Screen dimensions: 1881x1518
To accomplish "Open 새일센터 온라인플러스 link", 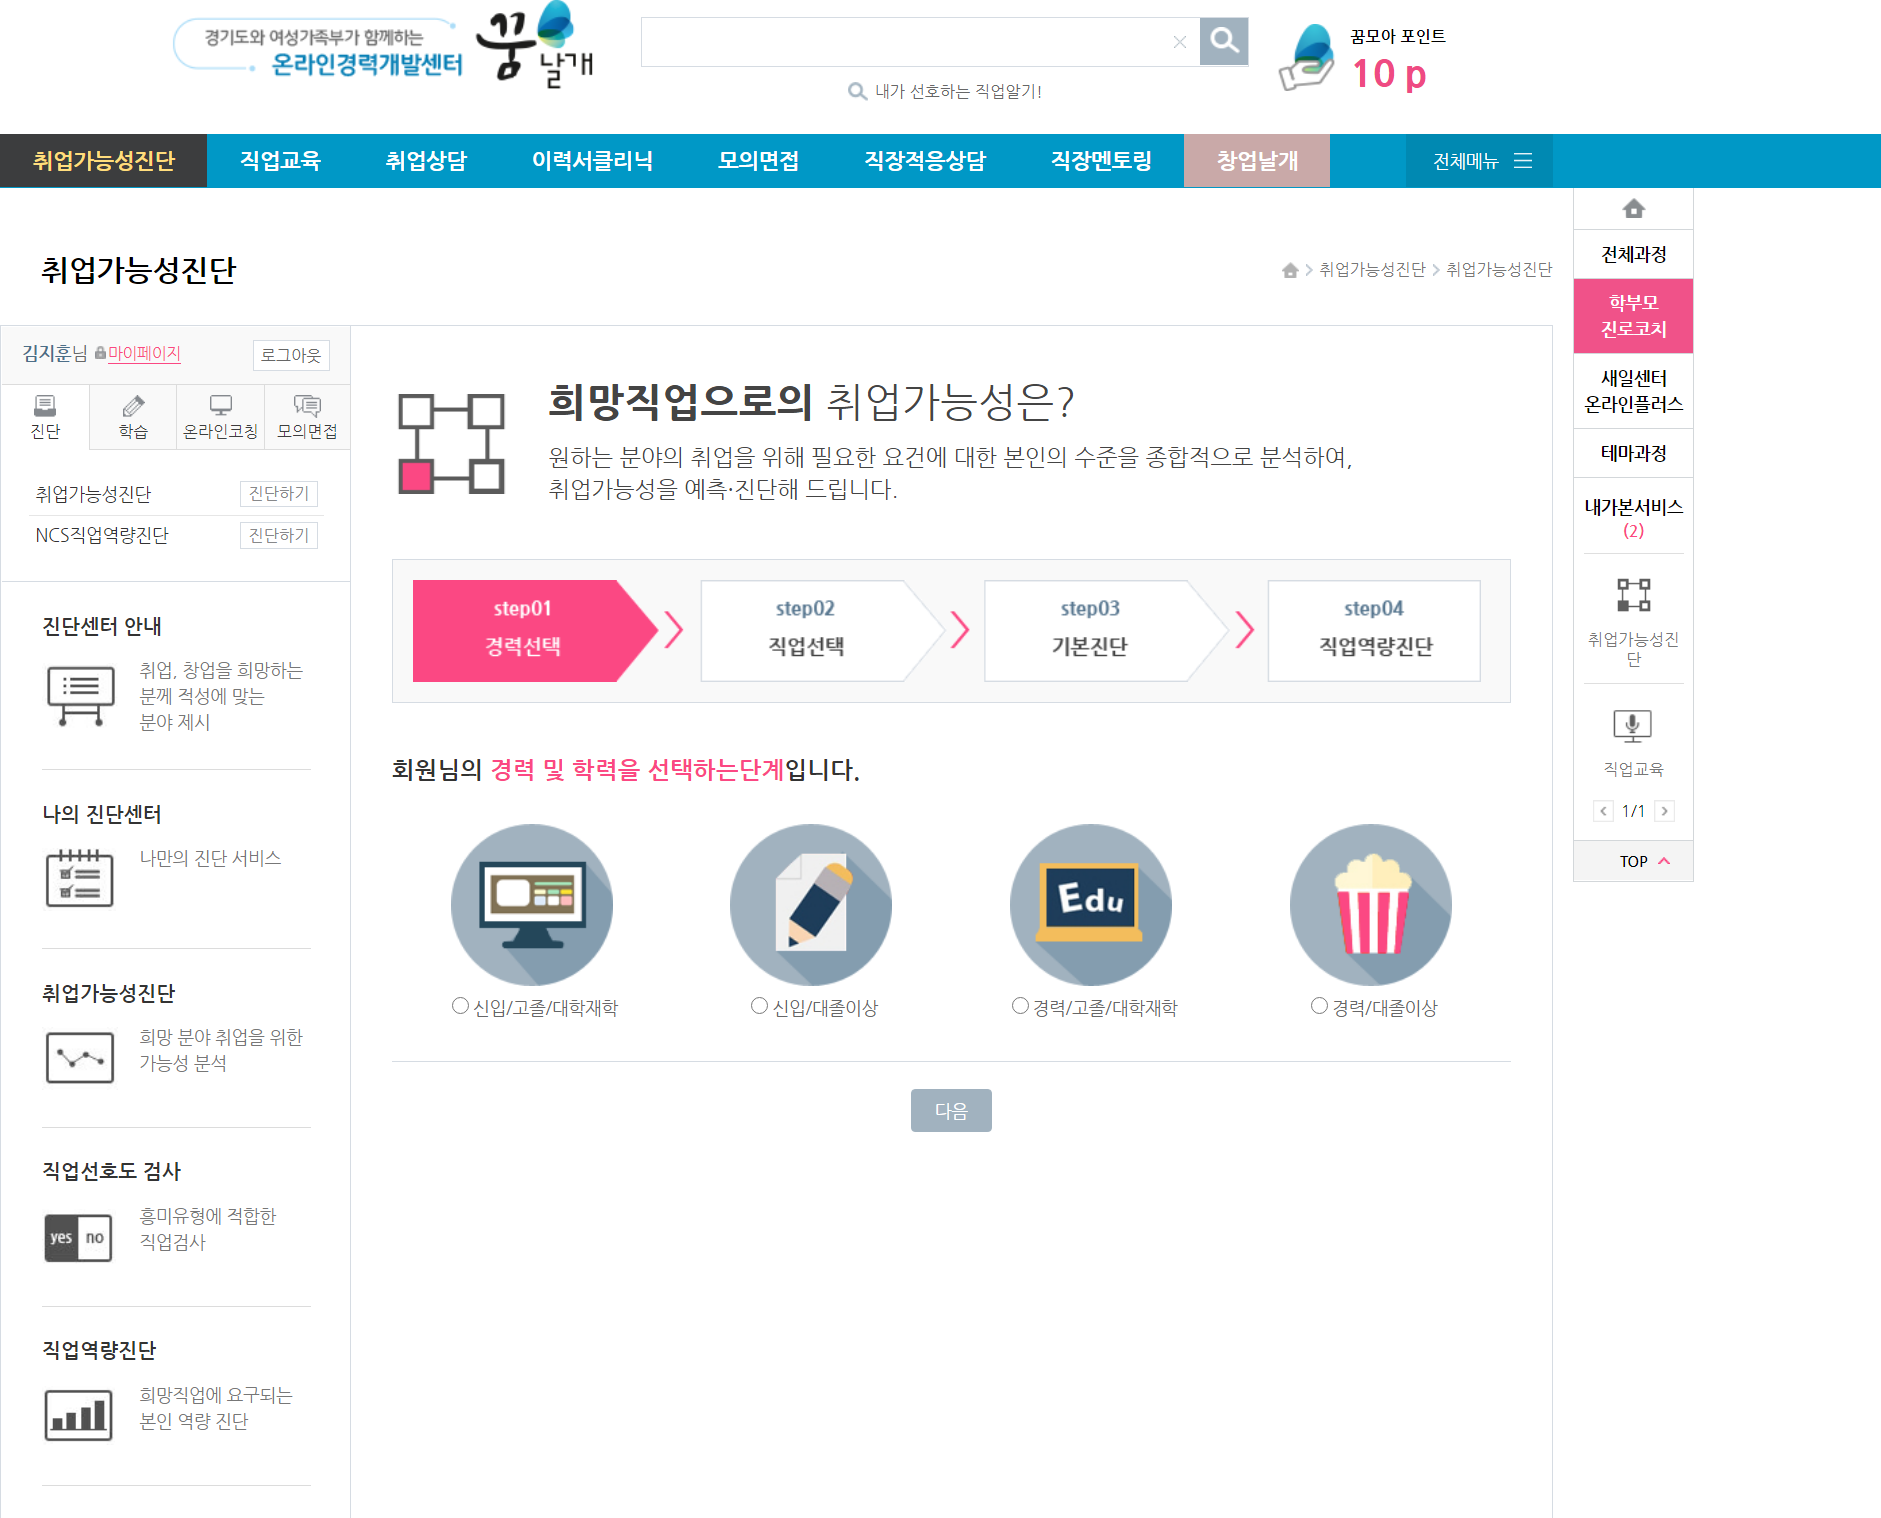I will (x=1633, y=391).
